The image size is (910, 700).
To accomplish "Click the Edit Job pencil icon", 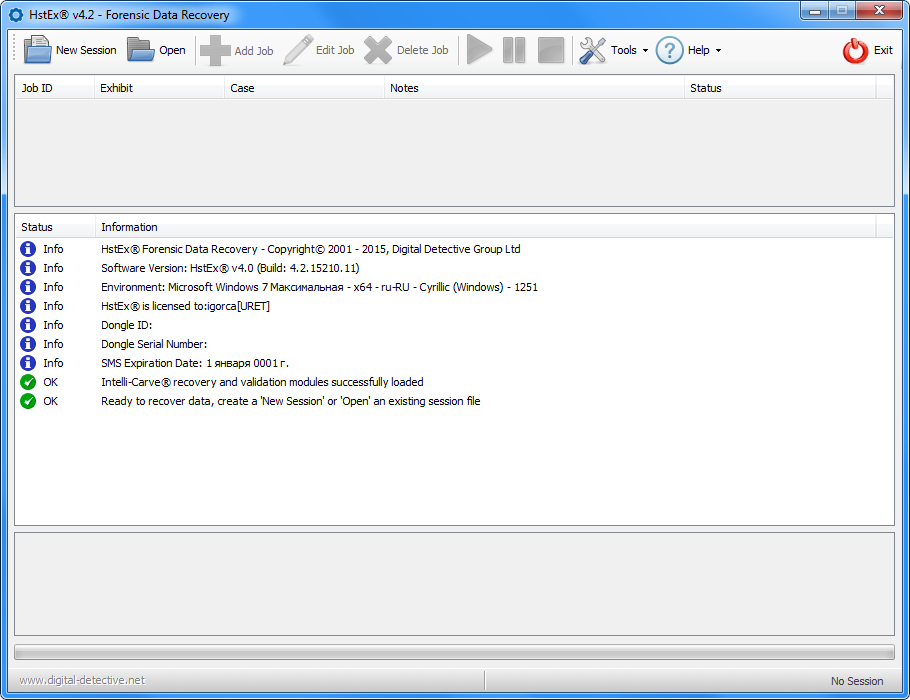I will click(x=298, y=50).
